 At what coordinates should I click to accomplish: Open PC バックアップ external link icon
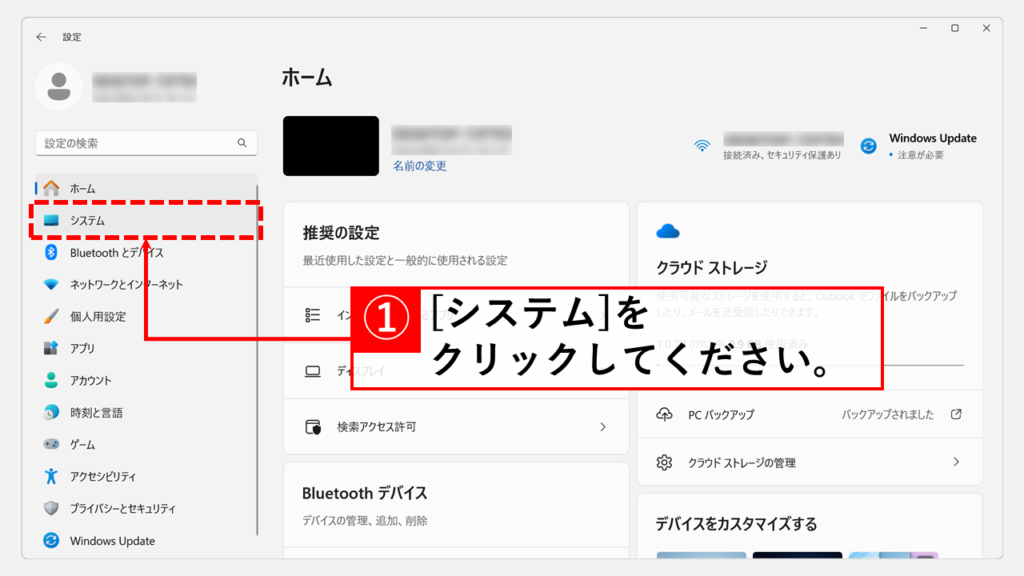(956, 414)
